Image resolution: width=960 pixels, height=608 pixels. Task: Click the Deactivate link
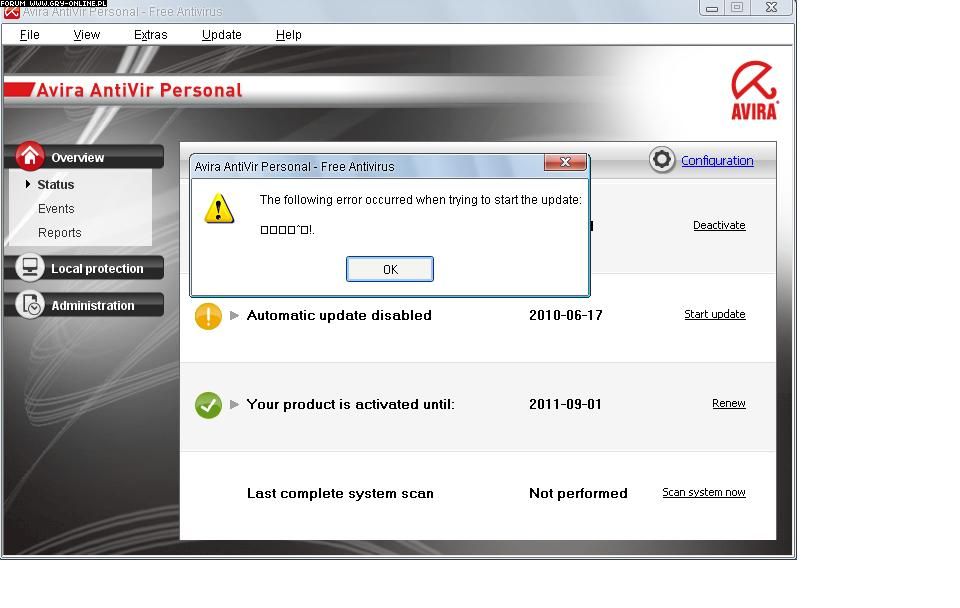pyautogui.click(x=719, y=225)
